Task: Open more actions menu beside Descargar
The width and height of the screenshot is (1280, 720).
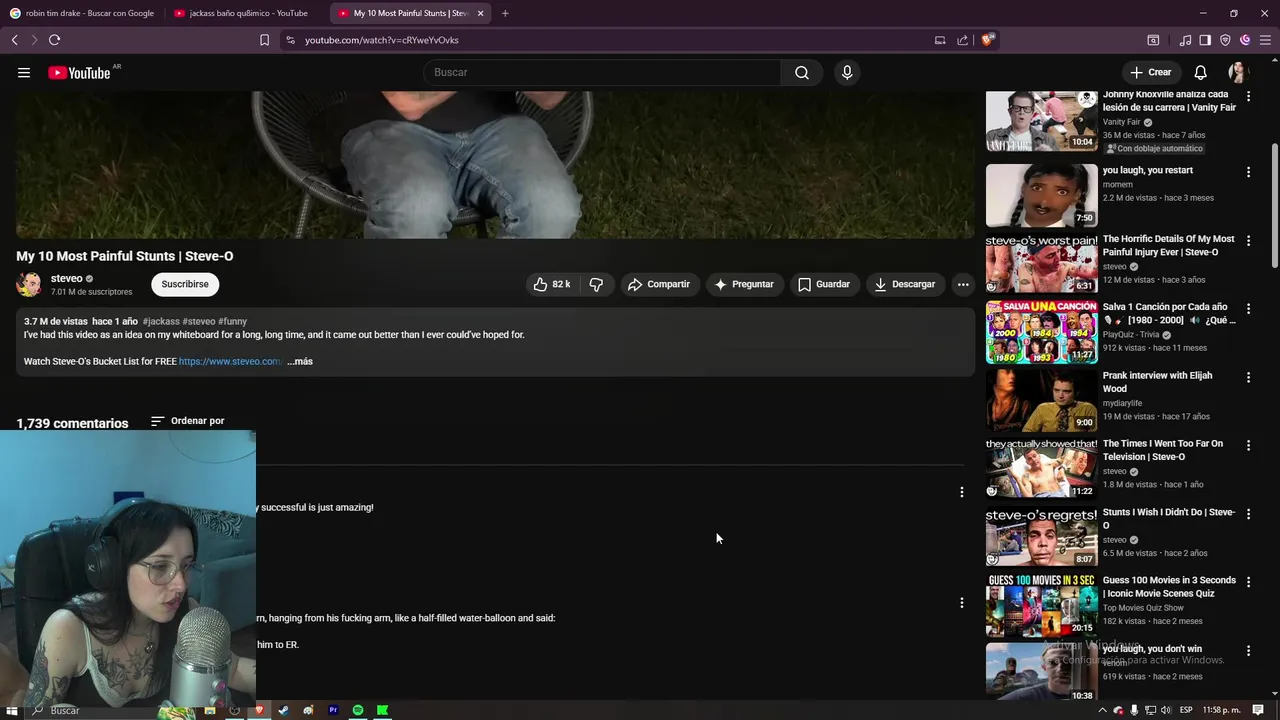Action: (963, 284)
